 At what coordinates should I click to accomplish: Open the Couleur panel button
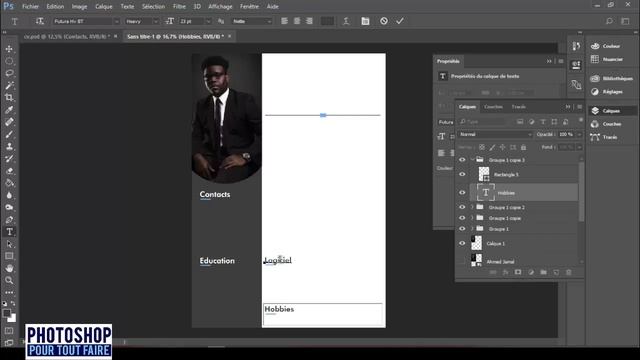tap(607, 46)
